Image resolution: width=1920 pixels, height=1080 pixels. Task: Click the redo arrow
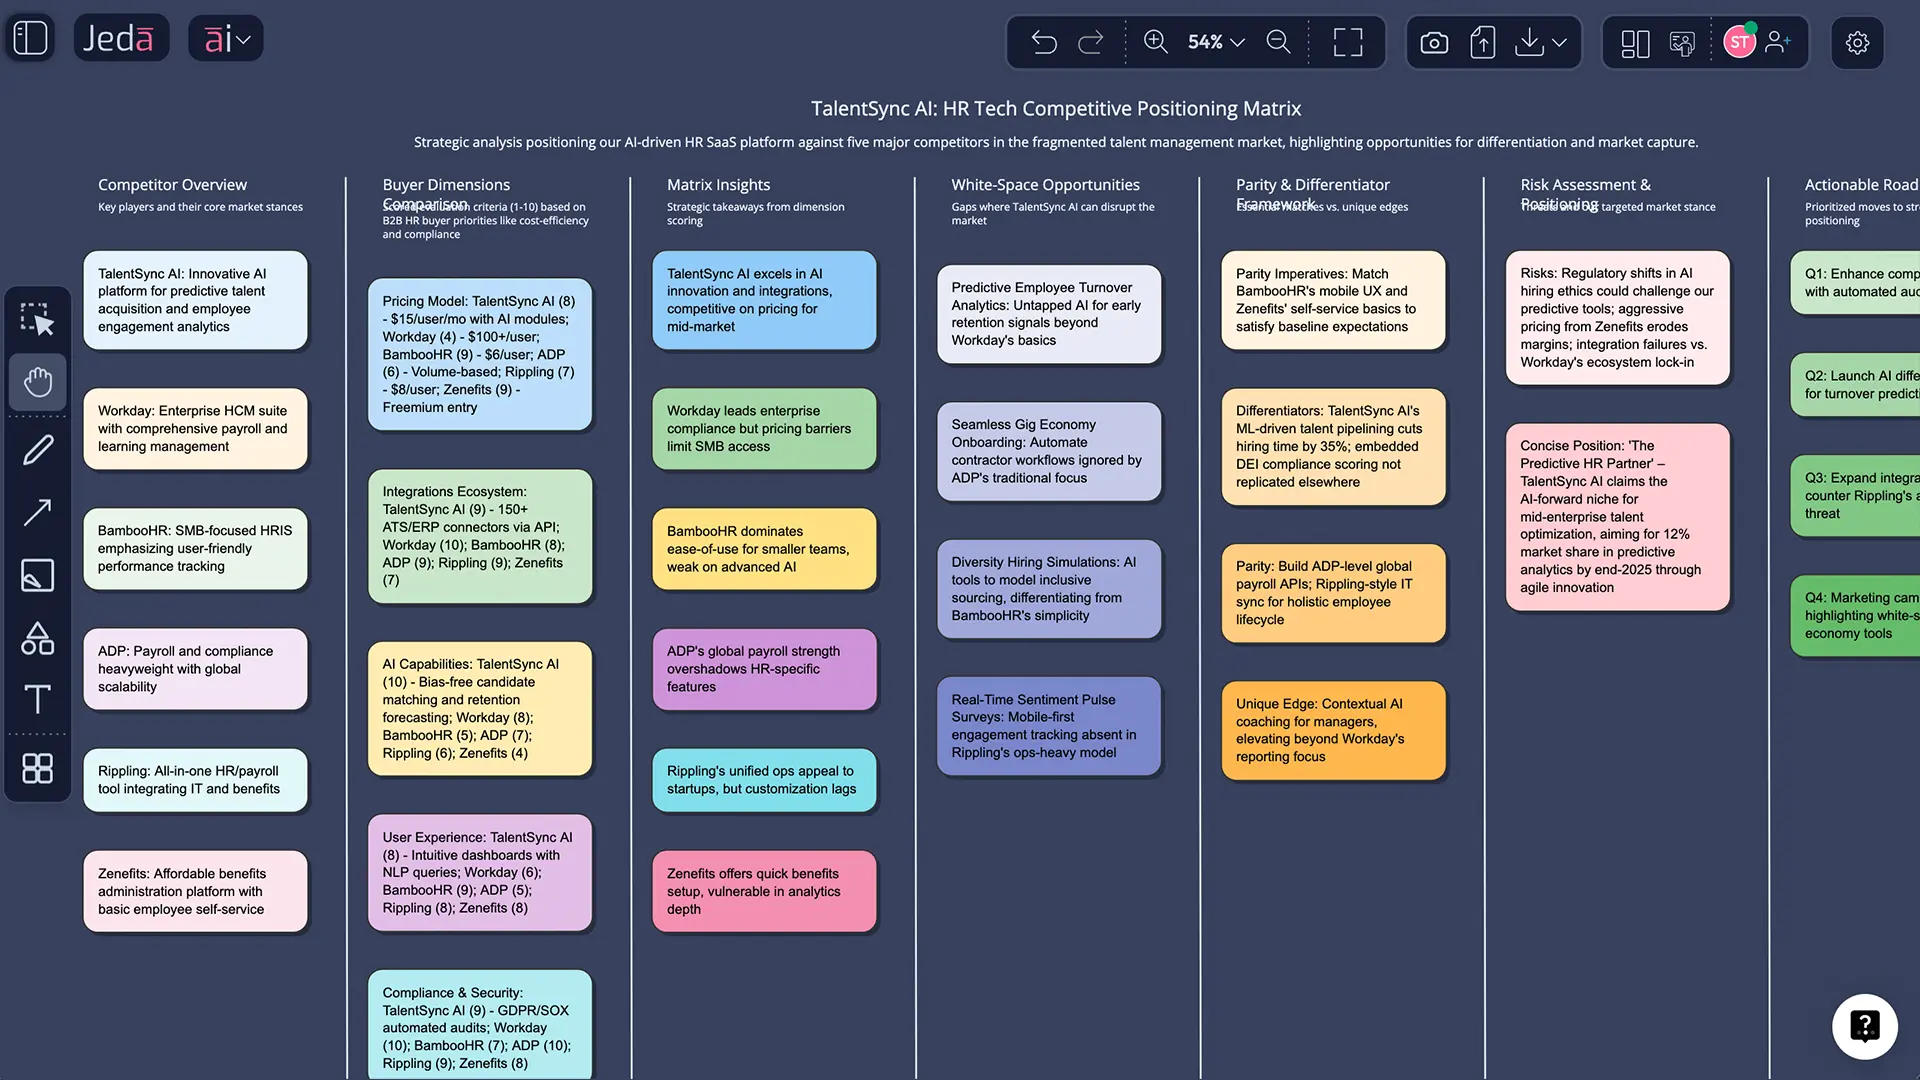click(x=1091, y=42)
